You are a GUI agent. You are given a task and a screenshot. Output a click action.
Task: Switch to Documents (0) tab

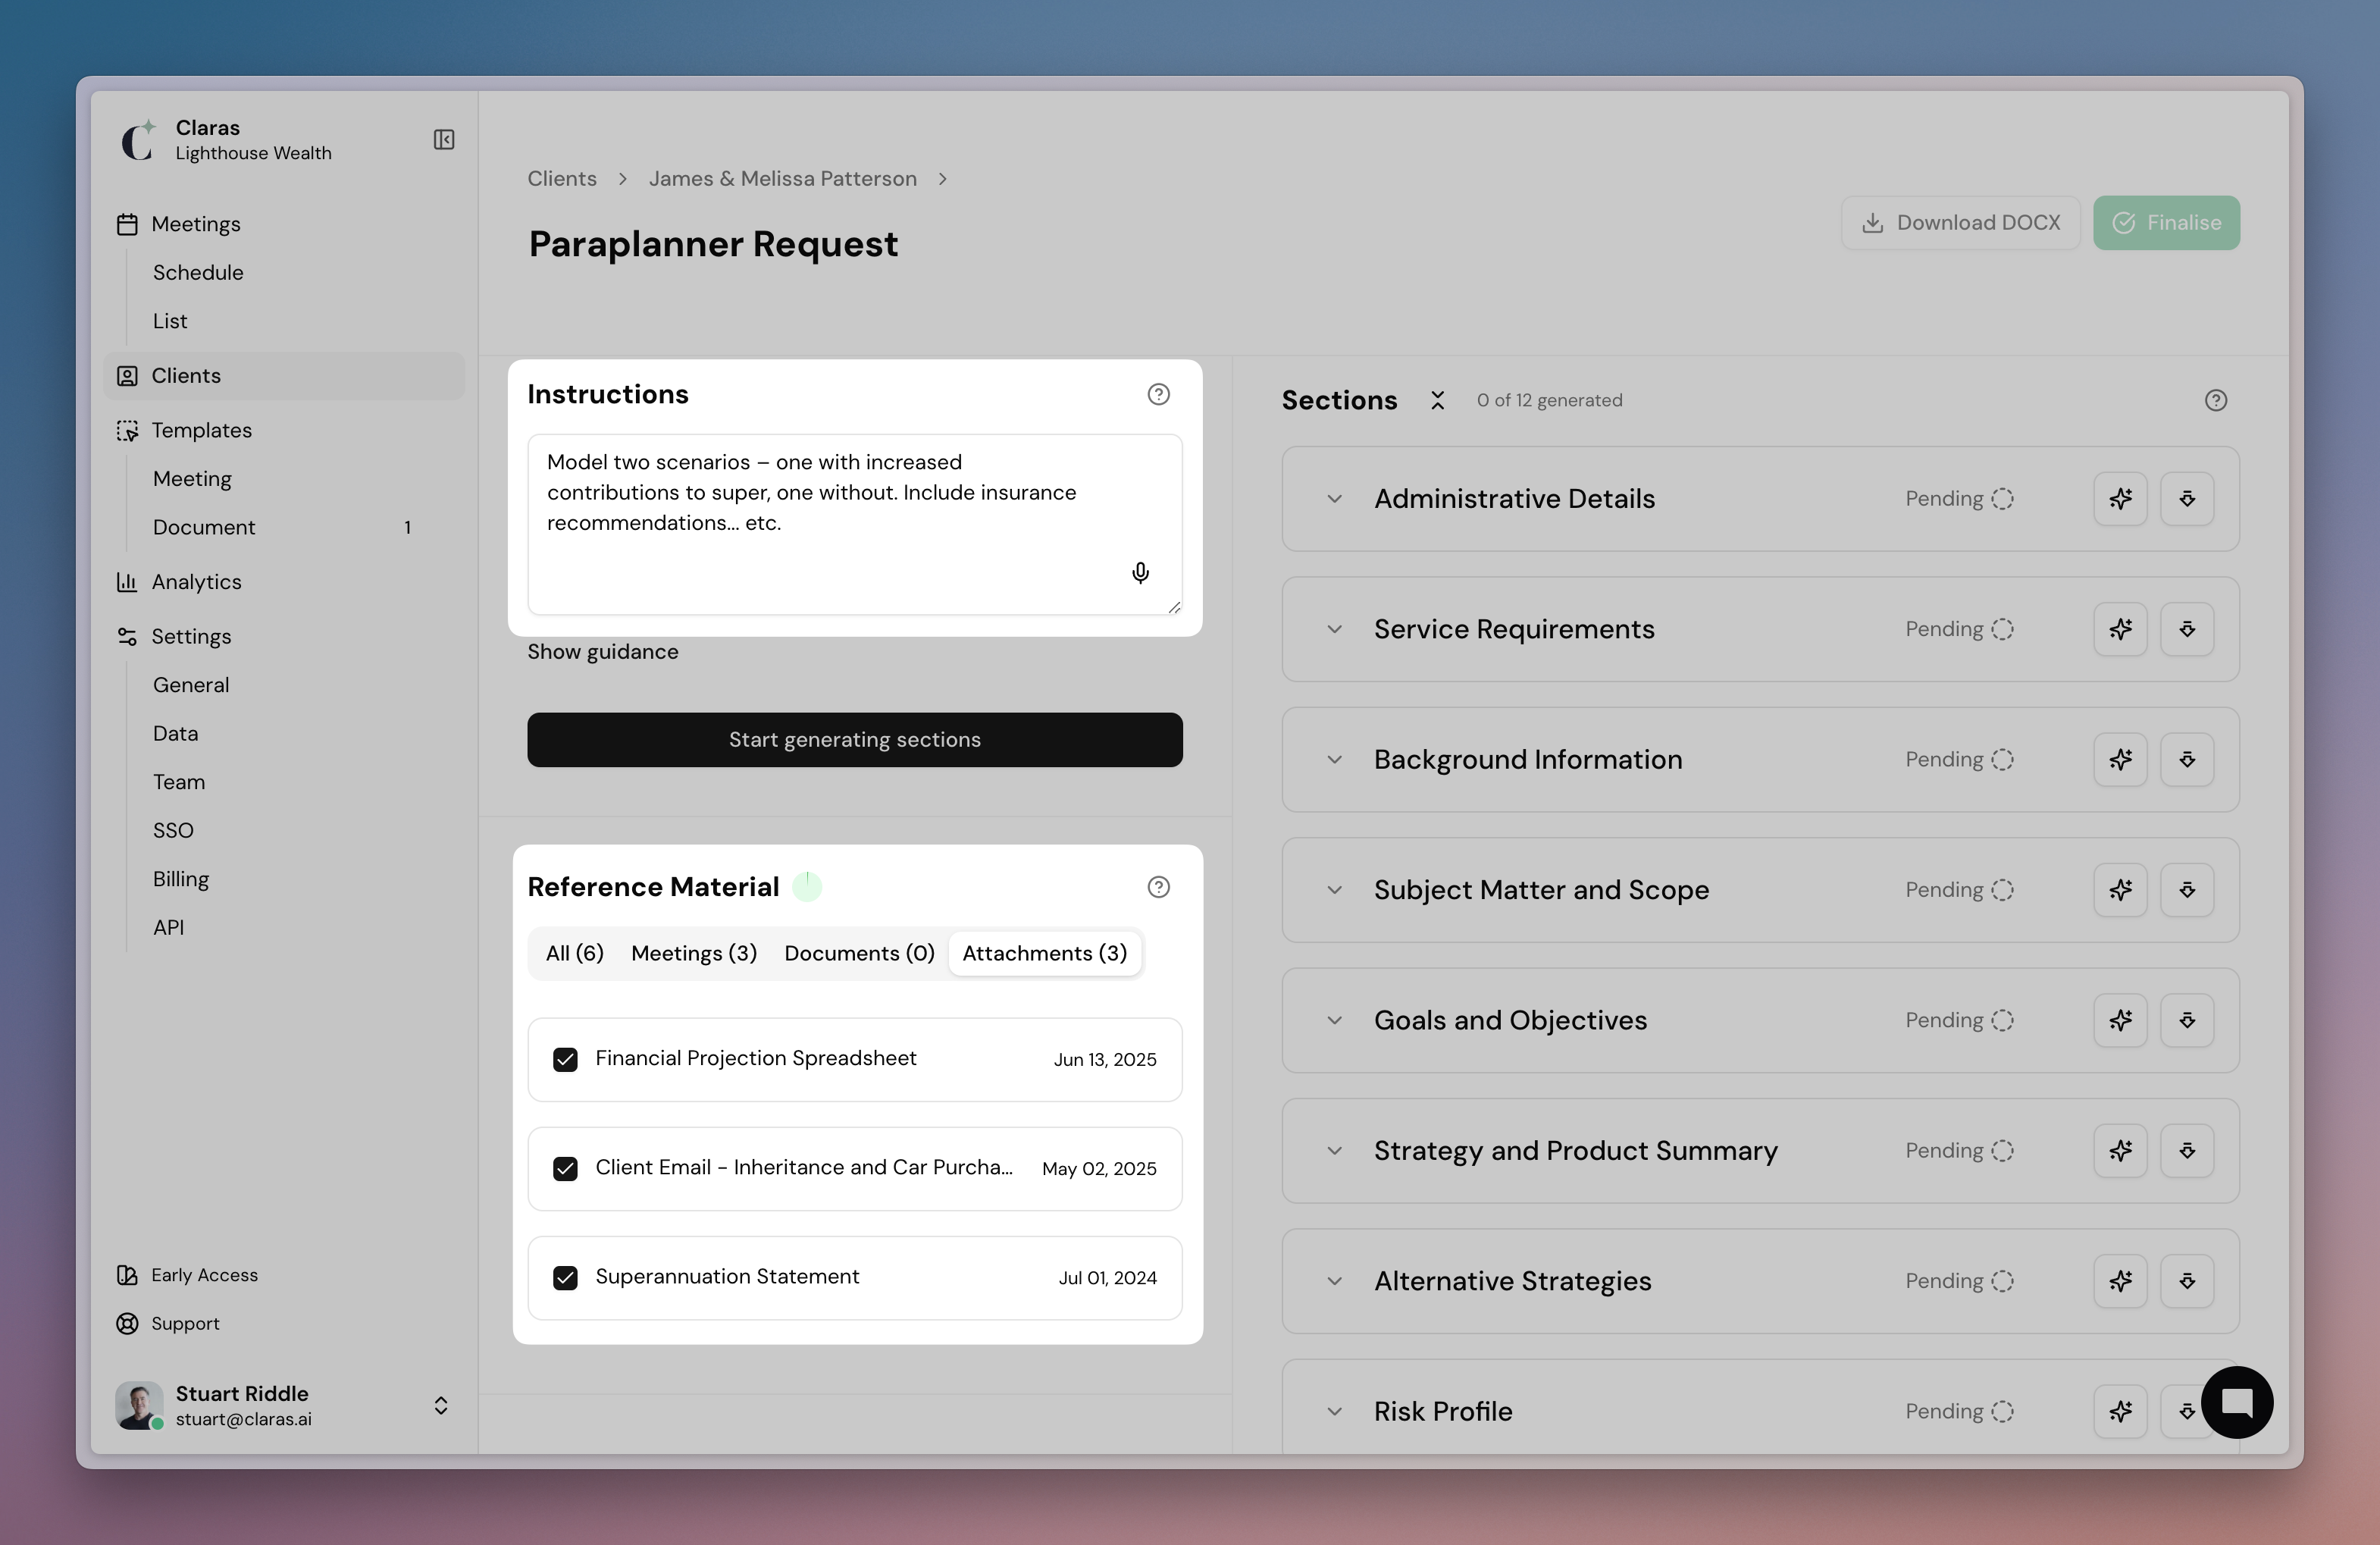point(859,953)
